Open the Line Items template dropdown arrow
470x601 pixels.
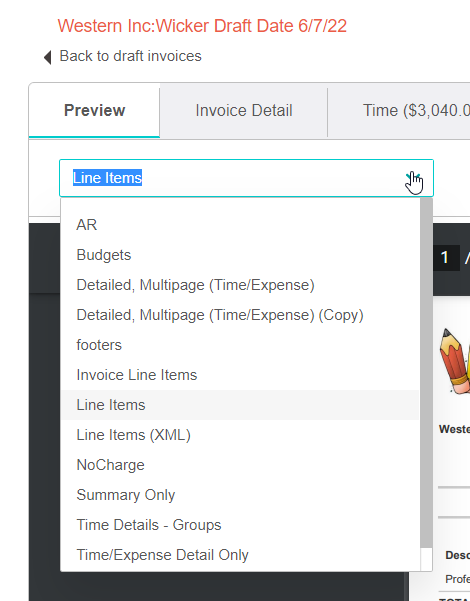pos(414,178)
